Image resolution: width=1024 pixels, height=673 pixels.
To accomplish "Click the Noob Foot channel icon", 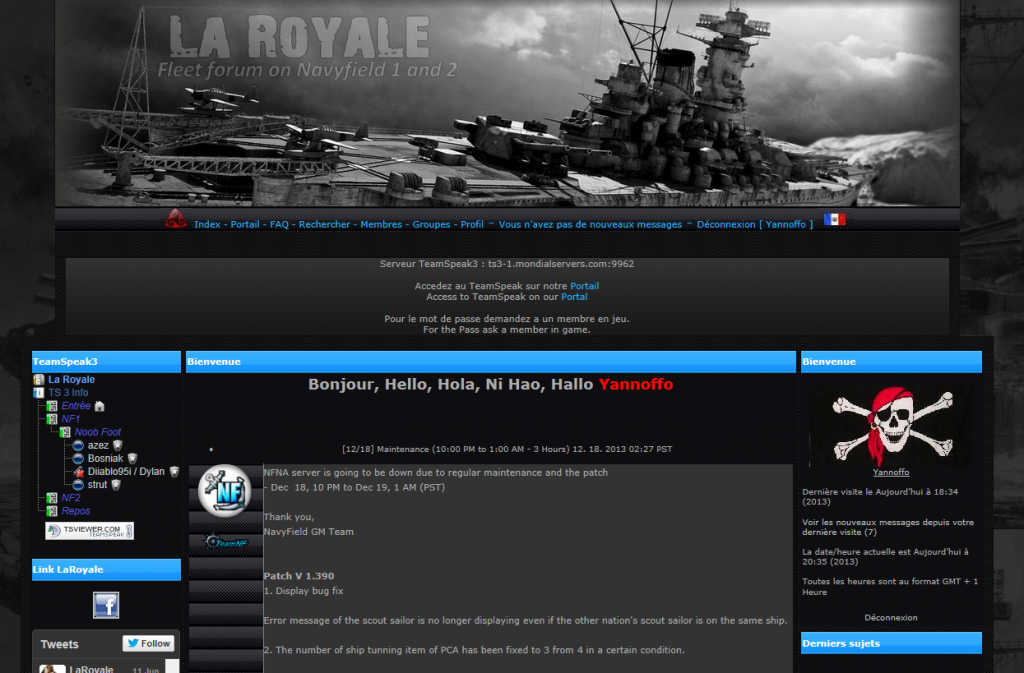I will (65, 432).
